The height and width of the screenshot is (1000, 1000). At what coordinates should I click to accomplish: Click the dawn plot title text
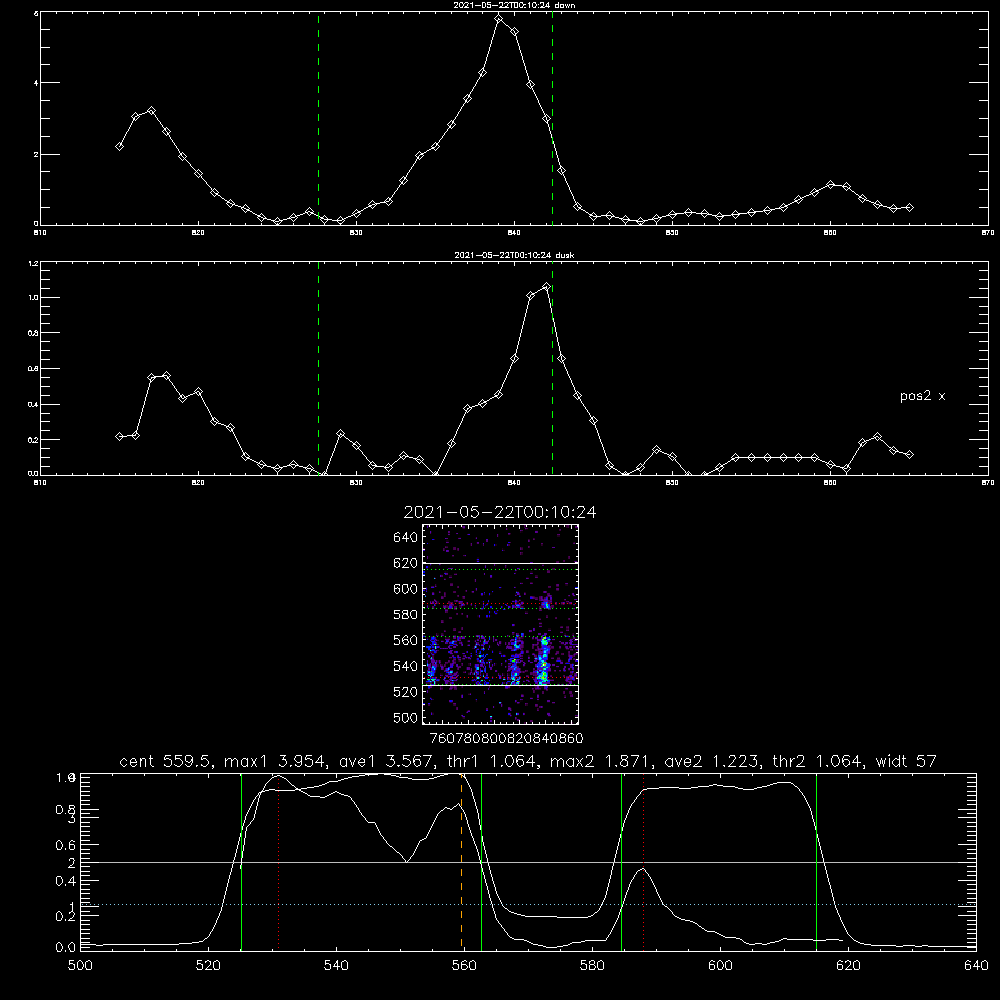coord(514,5)
